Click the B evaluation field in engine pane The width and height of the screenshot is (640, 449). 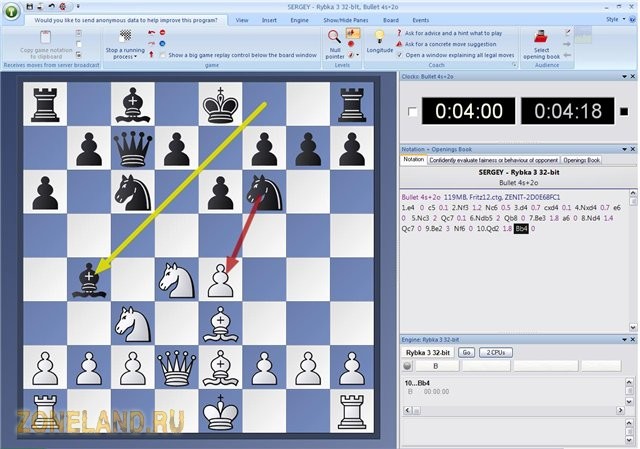[437, 366]
